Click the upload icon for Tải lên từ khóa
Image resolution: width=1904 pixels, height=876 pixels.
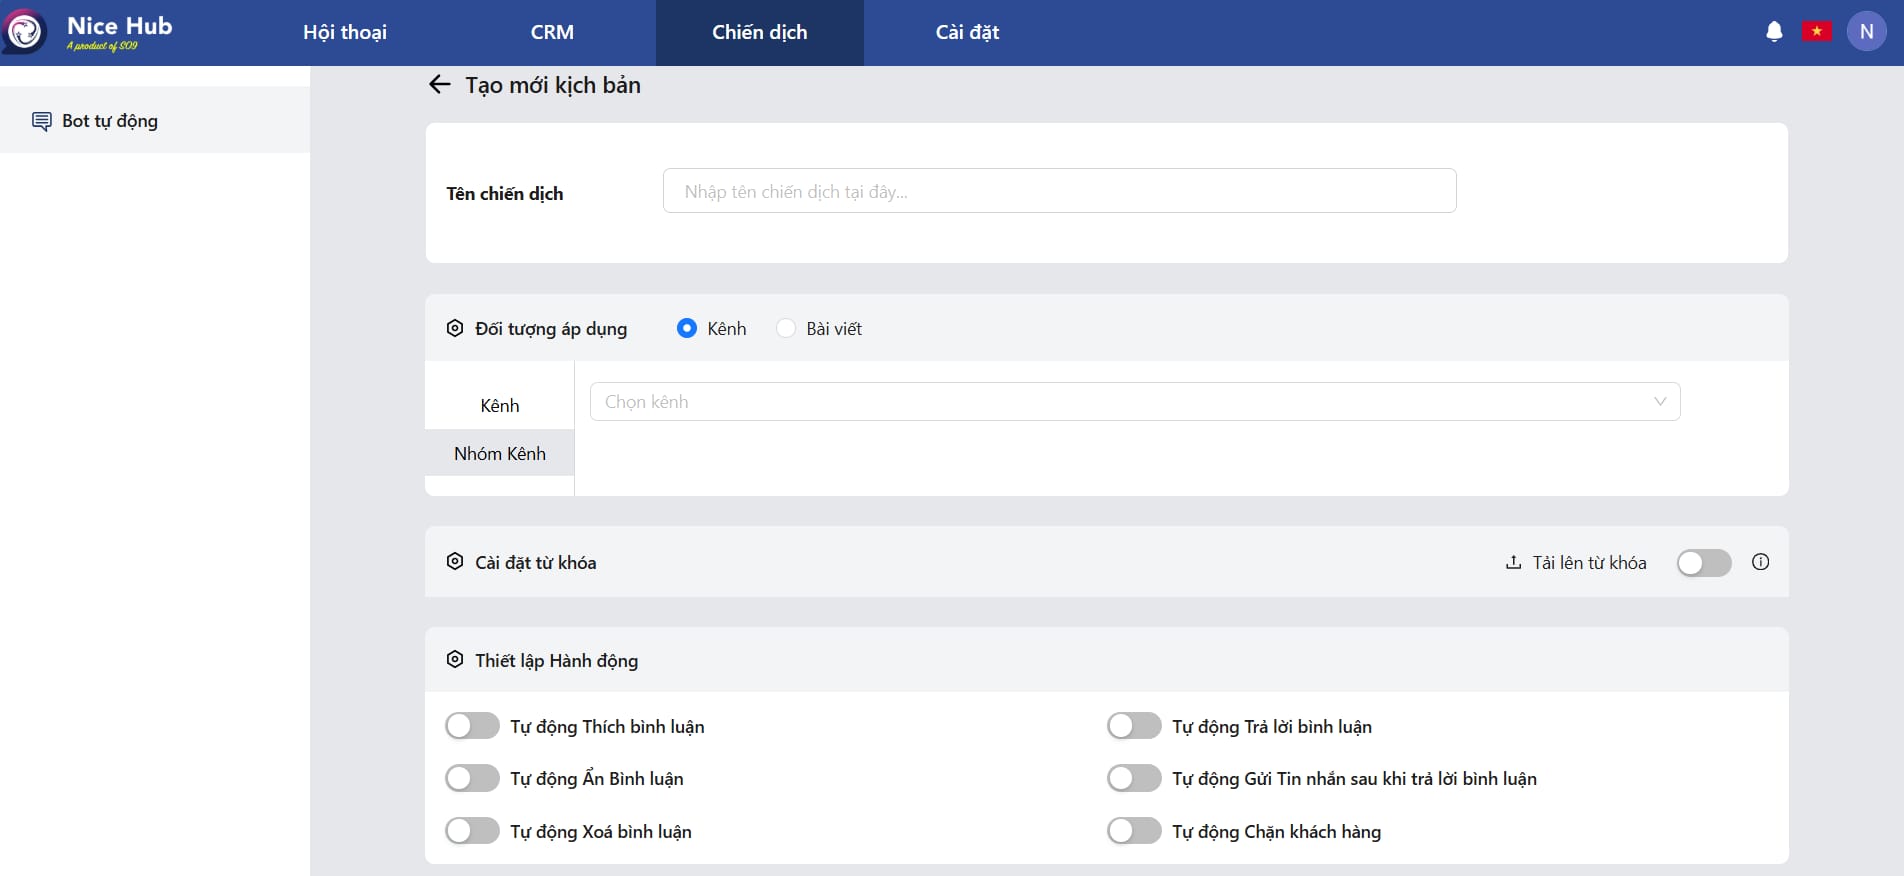coord(1513,562)
